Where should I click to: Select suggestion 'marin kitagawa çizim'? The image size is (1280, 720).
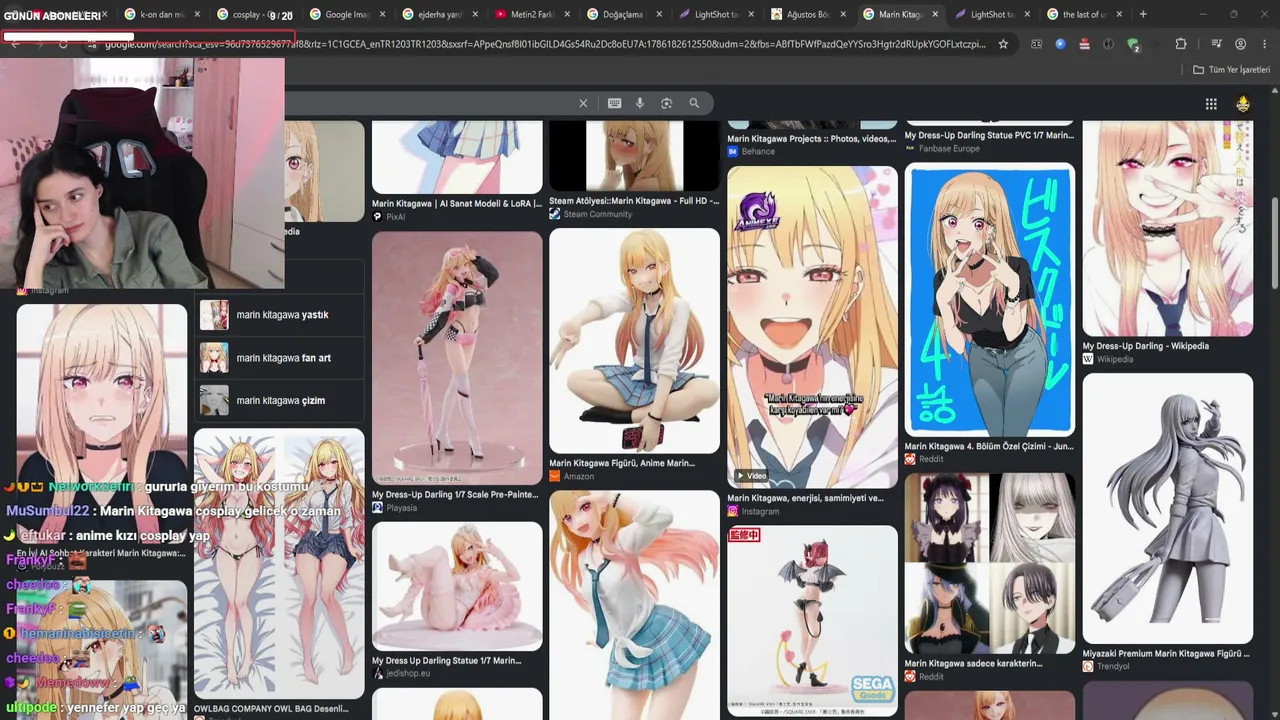tap(279, 400)
